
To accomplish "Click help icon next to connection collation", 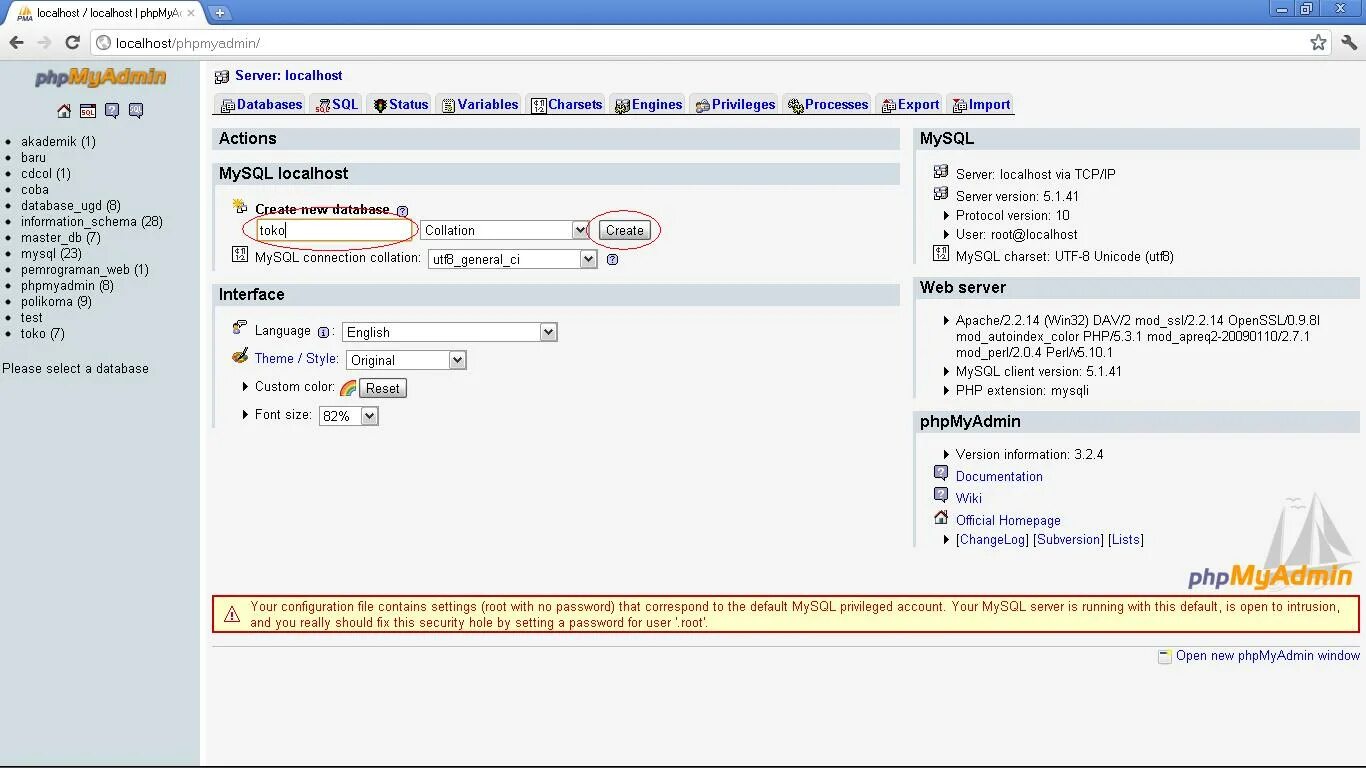I will pyautogui.click(x=612, y=259).
